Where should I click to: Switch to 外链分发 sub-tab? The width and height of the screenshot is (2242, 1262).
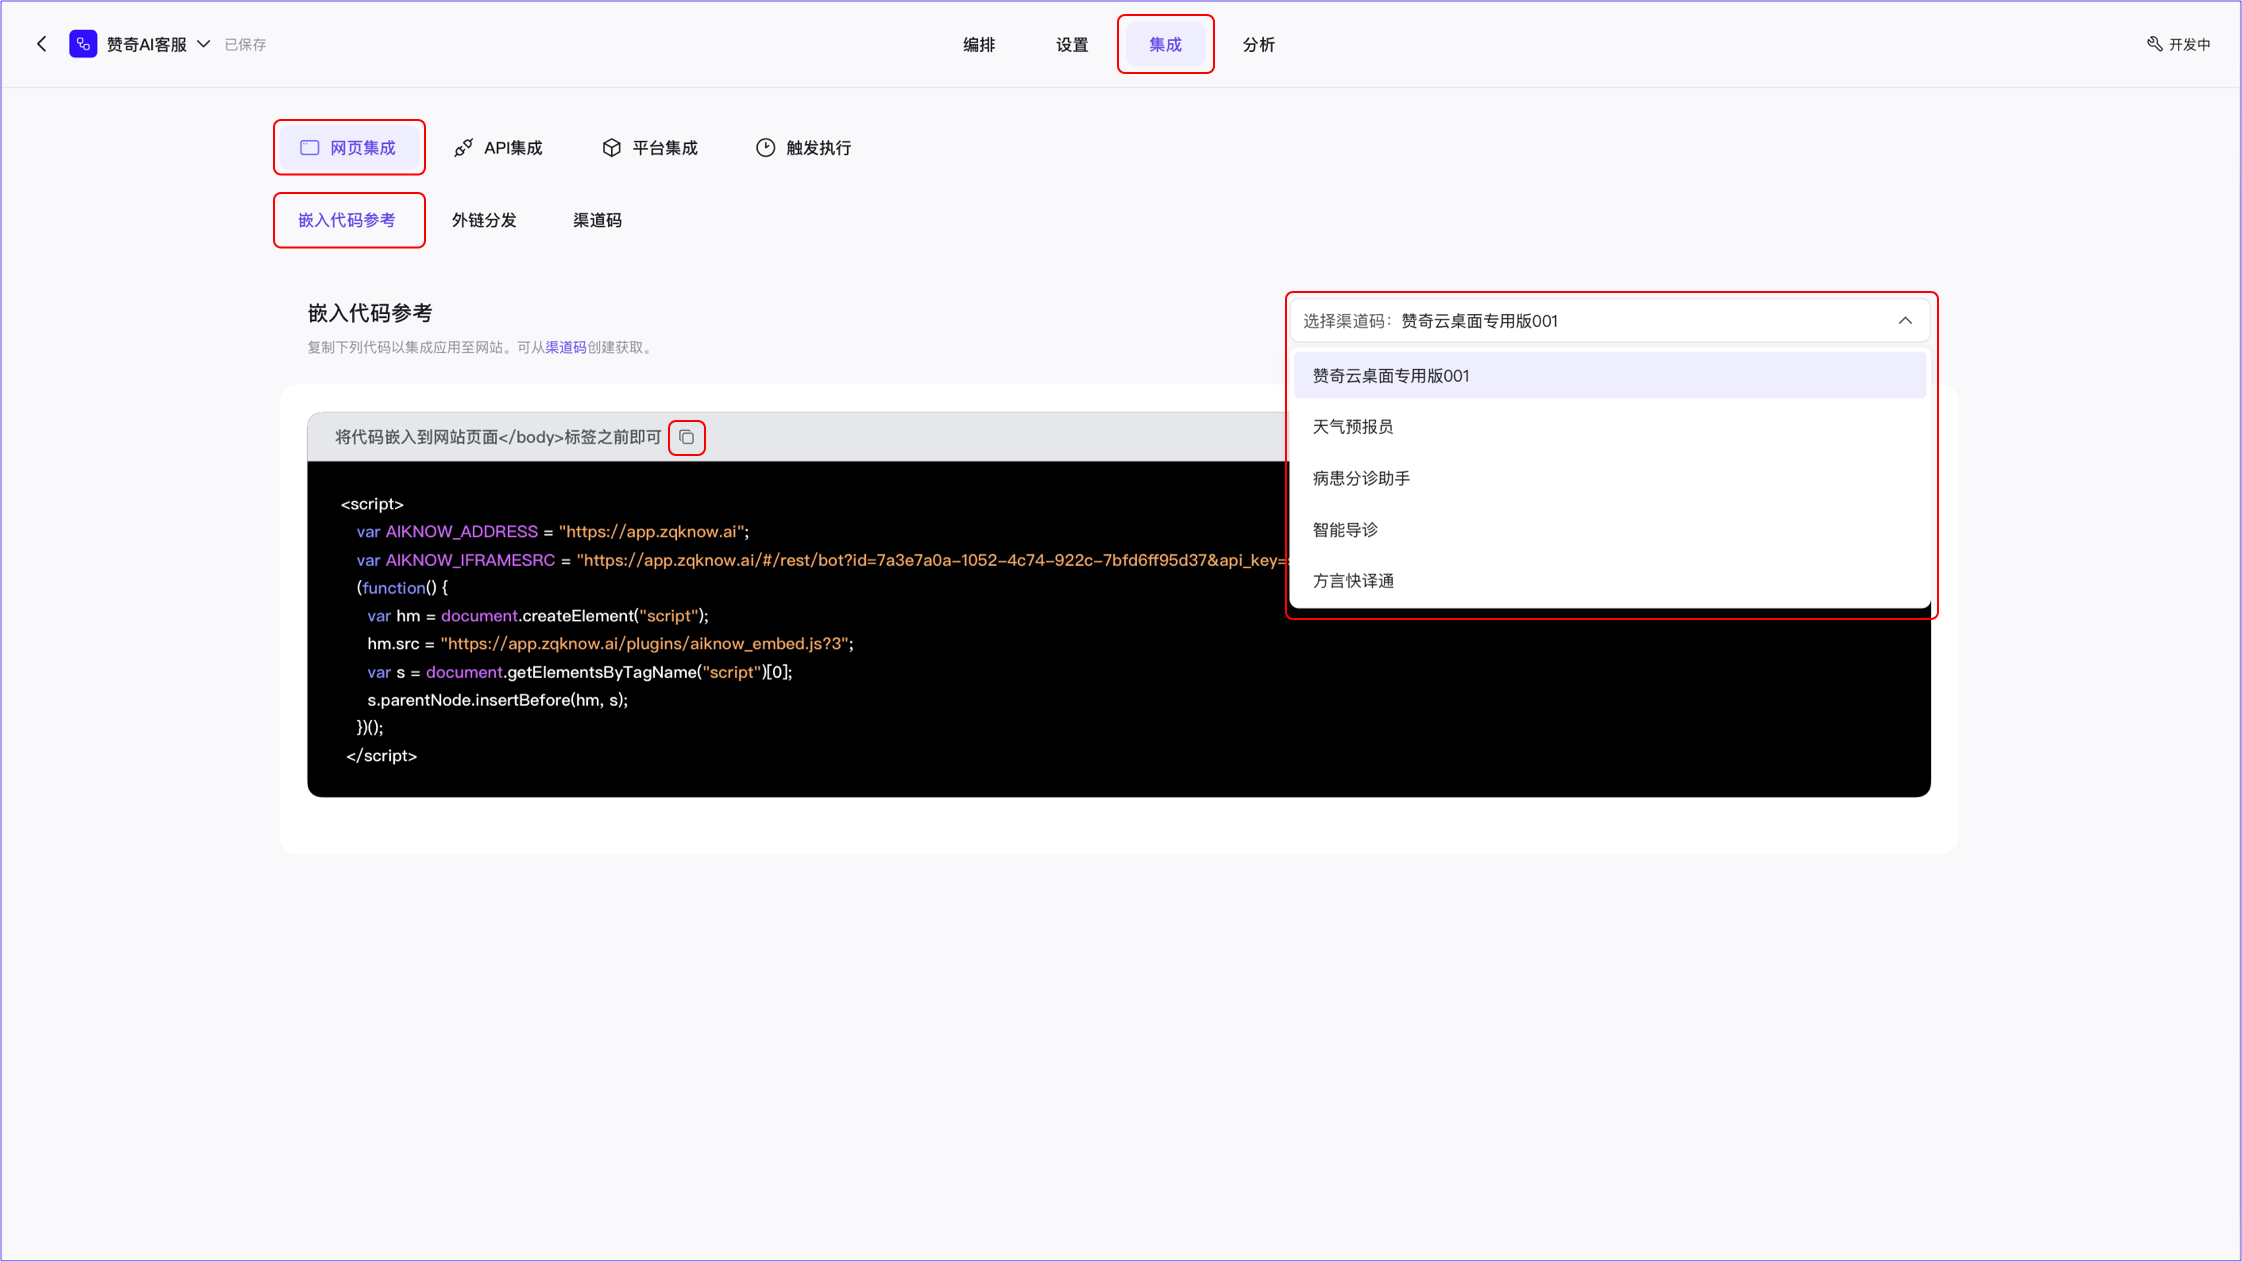[484, 220]
